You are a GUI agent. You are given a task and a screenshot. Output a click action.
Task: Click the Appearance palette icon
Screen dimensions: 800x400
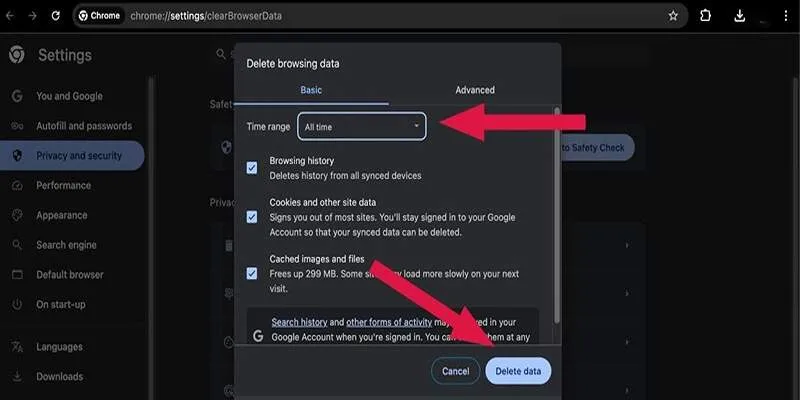[17, 215]
